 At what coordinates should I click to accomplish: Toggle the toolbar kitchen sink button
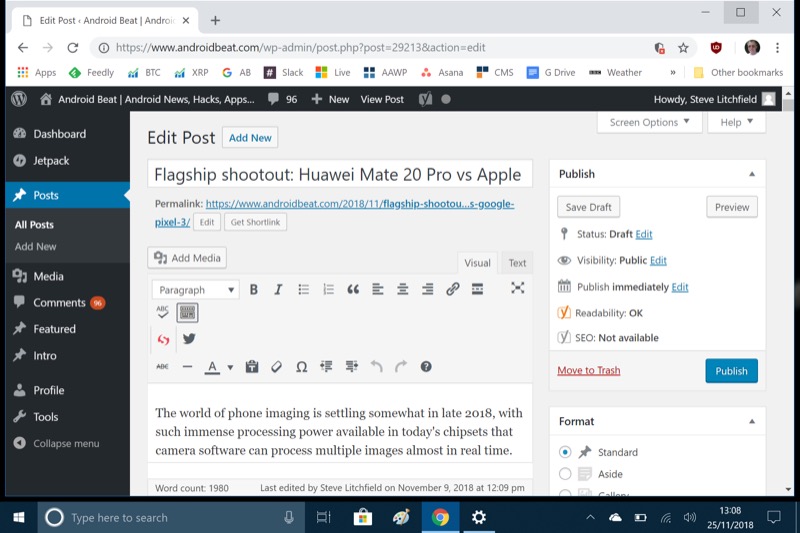coord(187,312)
